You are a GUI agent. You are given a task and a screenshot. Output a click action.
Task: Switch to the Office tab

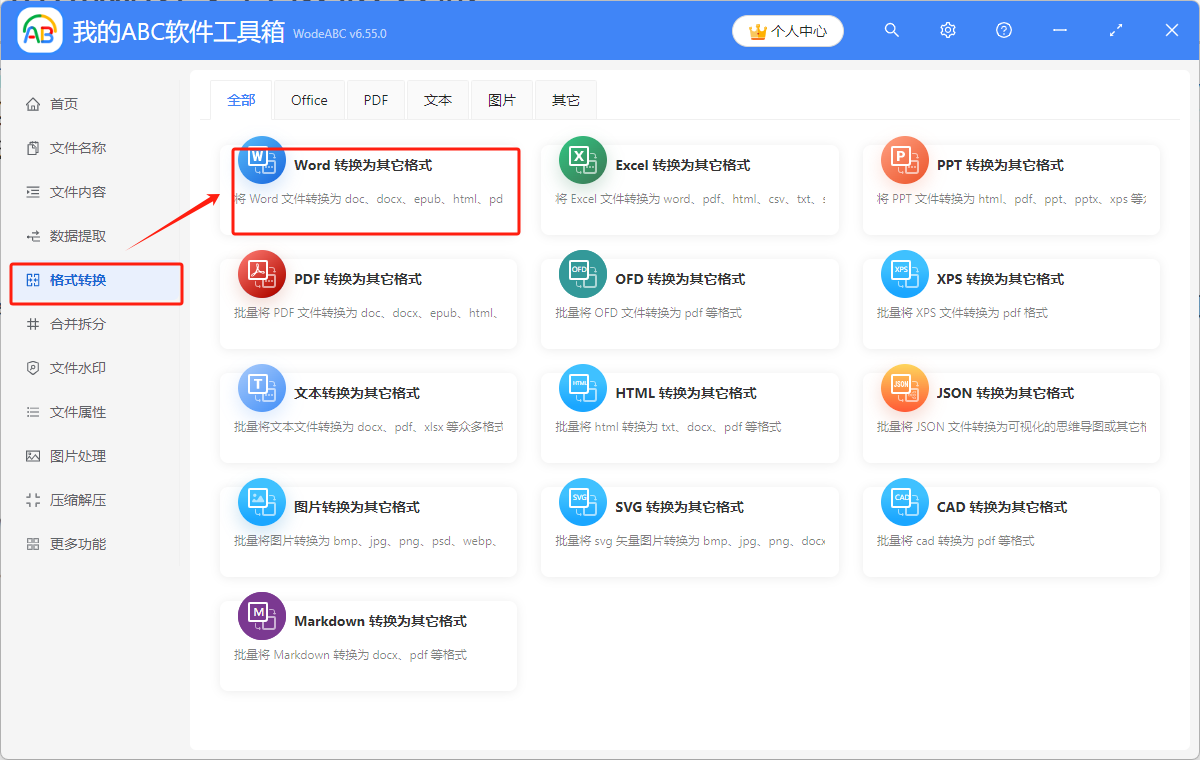(308, 99)
